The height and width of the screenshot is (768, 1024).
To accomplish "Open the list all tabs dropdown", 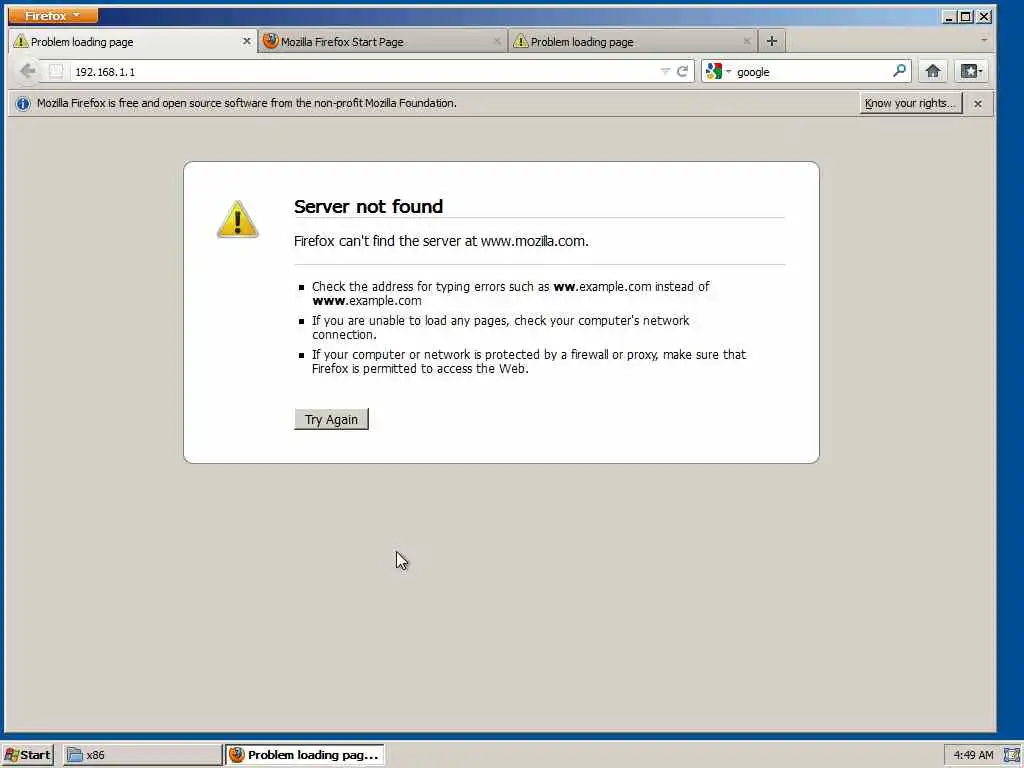I will 984,40.
